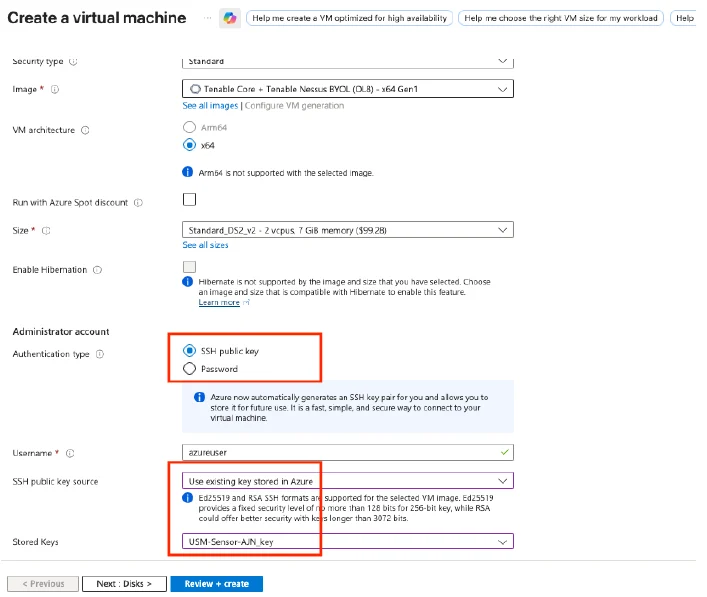Open the Size dropdown Standard_DS2_v2
Viewport: 707px width, 597px height.
coord(348,230)
